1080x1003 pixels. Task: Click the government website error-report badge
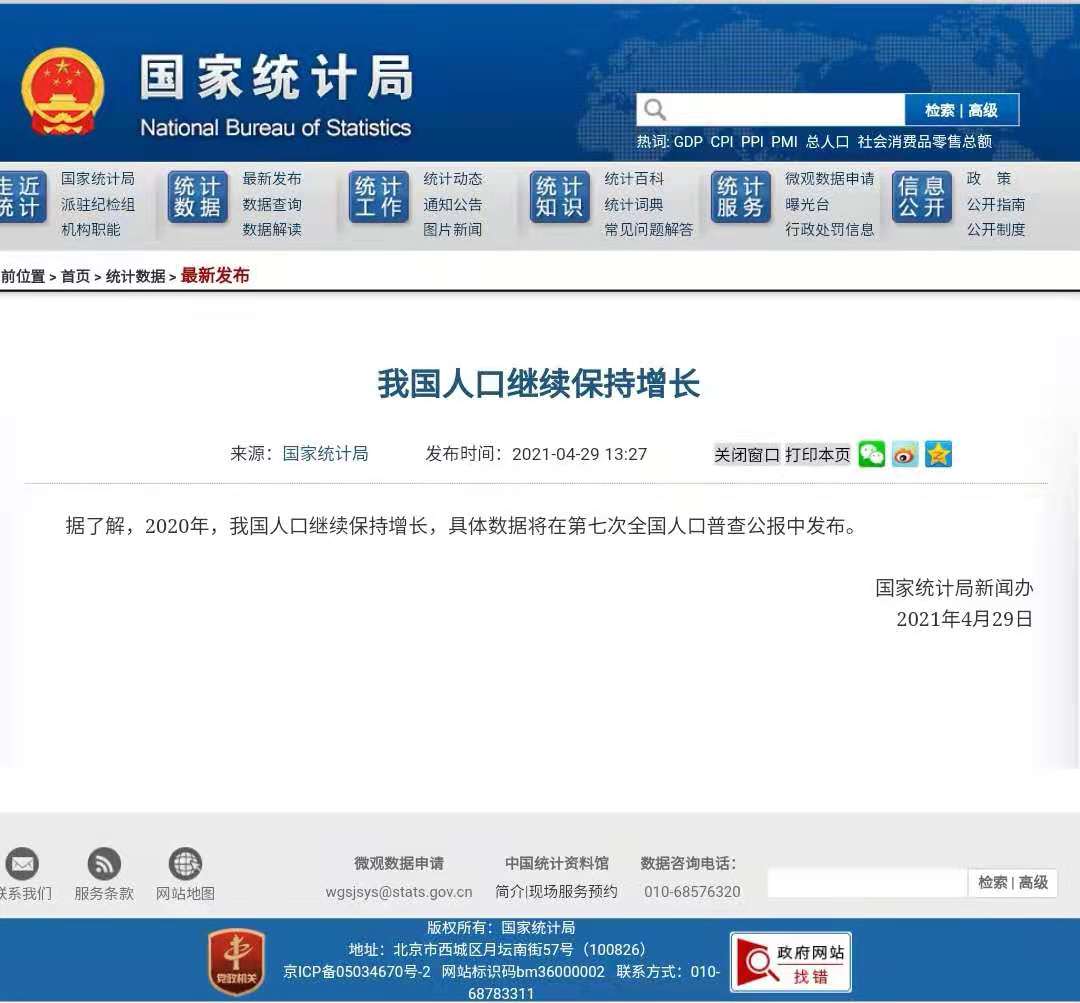[791, 962]
